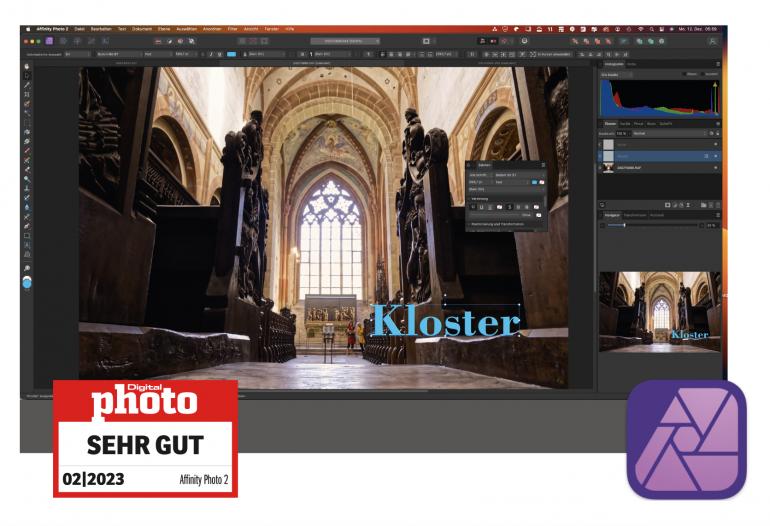The width and height of the screenshot is (770, 526).
Task: Select the Rectangle shape tool
Action: (x=26, y=236)
